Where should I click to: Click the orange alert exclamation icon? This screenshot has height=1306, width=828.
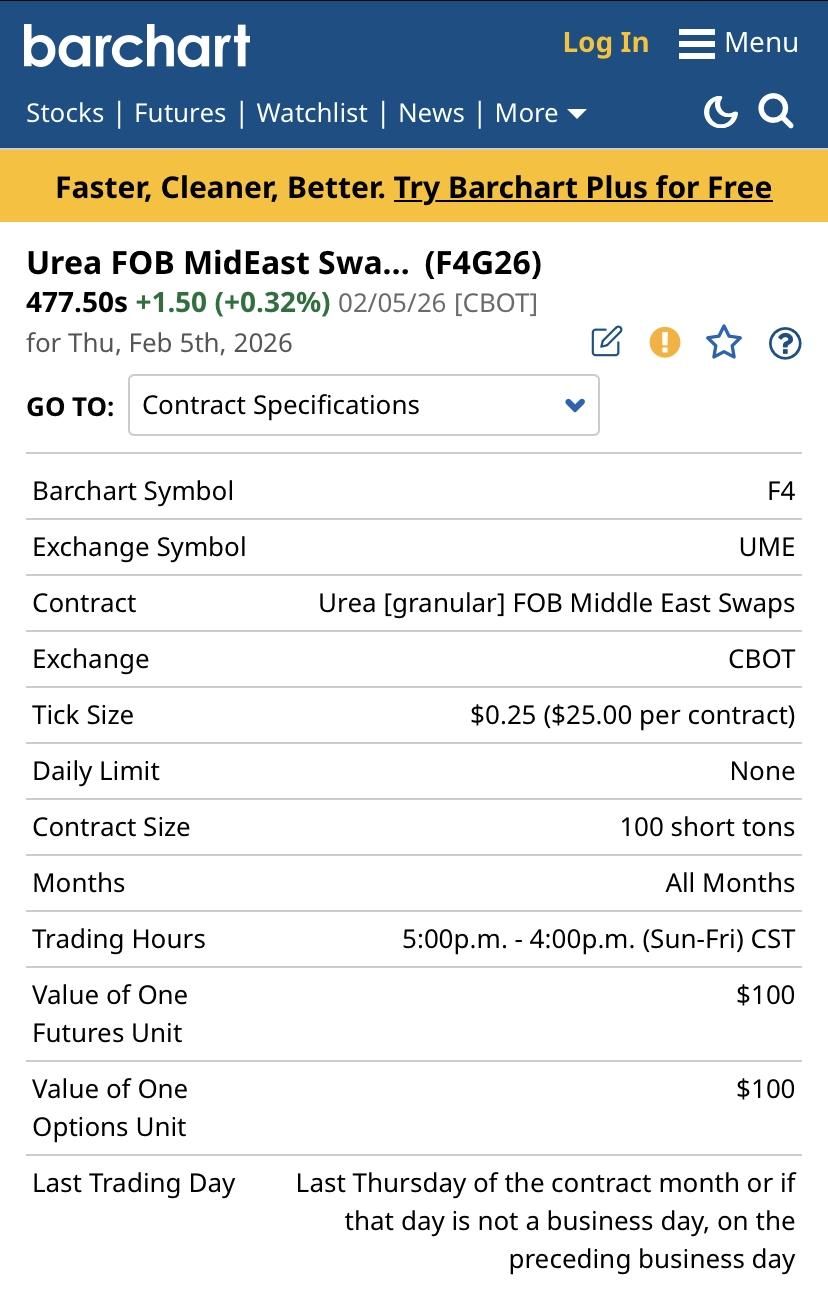664,342
